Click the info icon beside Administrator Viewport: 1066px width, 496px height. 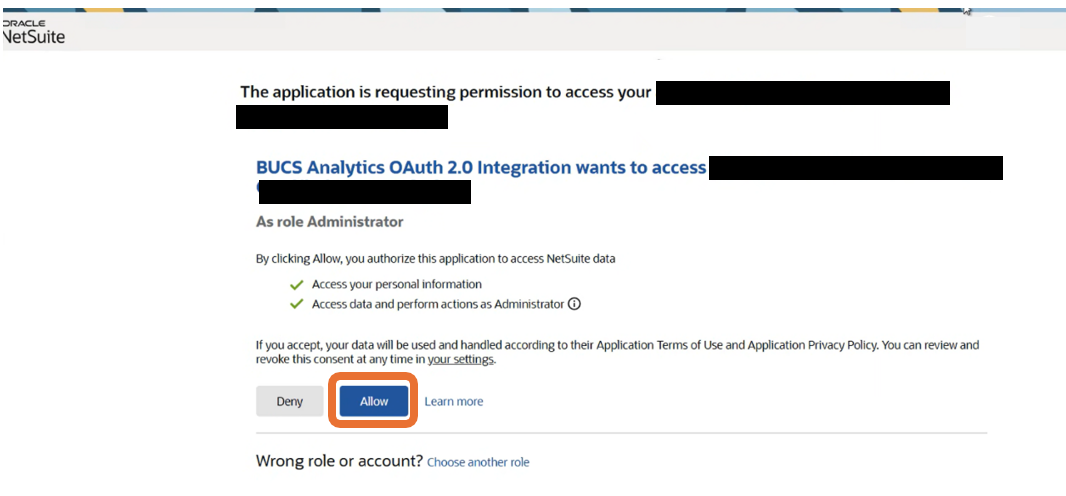tap(574, 305)
